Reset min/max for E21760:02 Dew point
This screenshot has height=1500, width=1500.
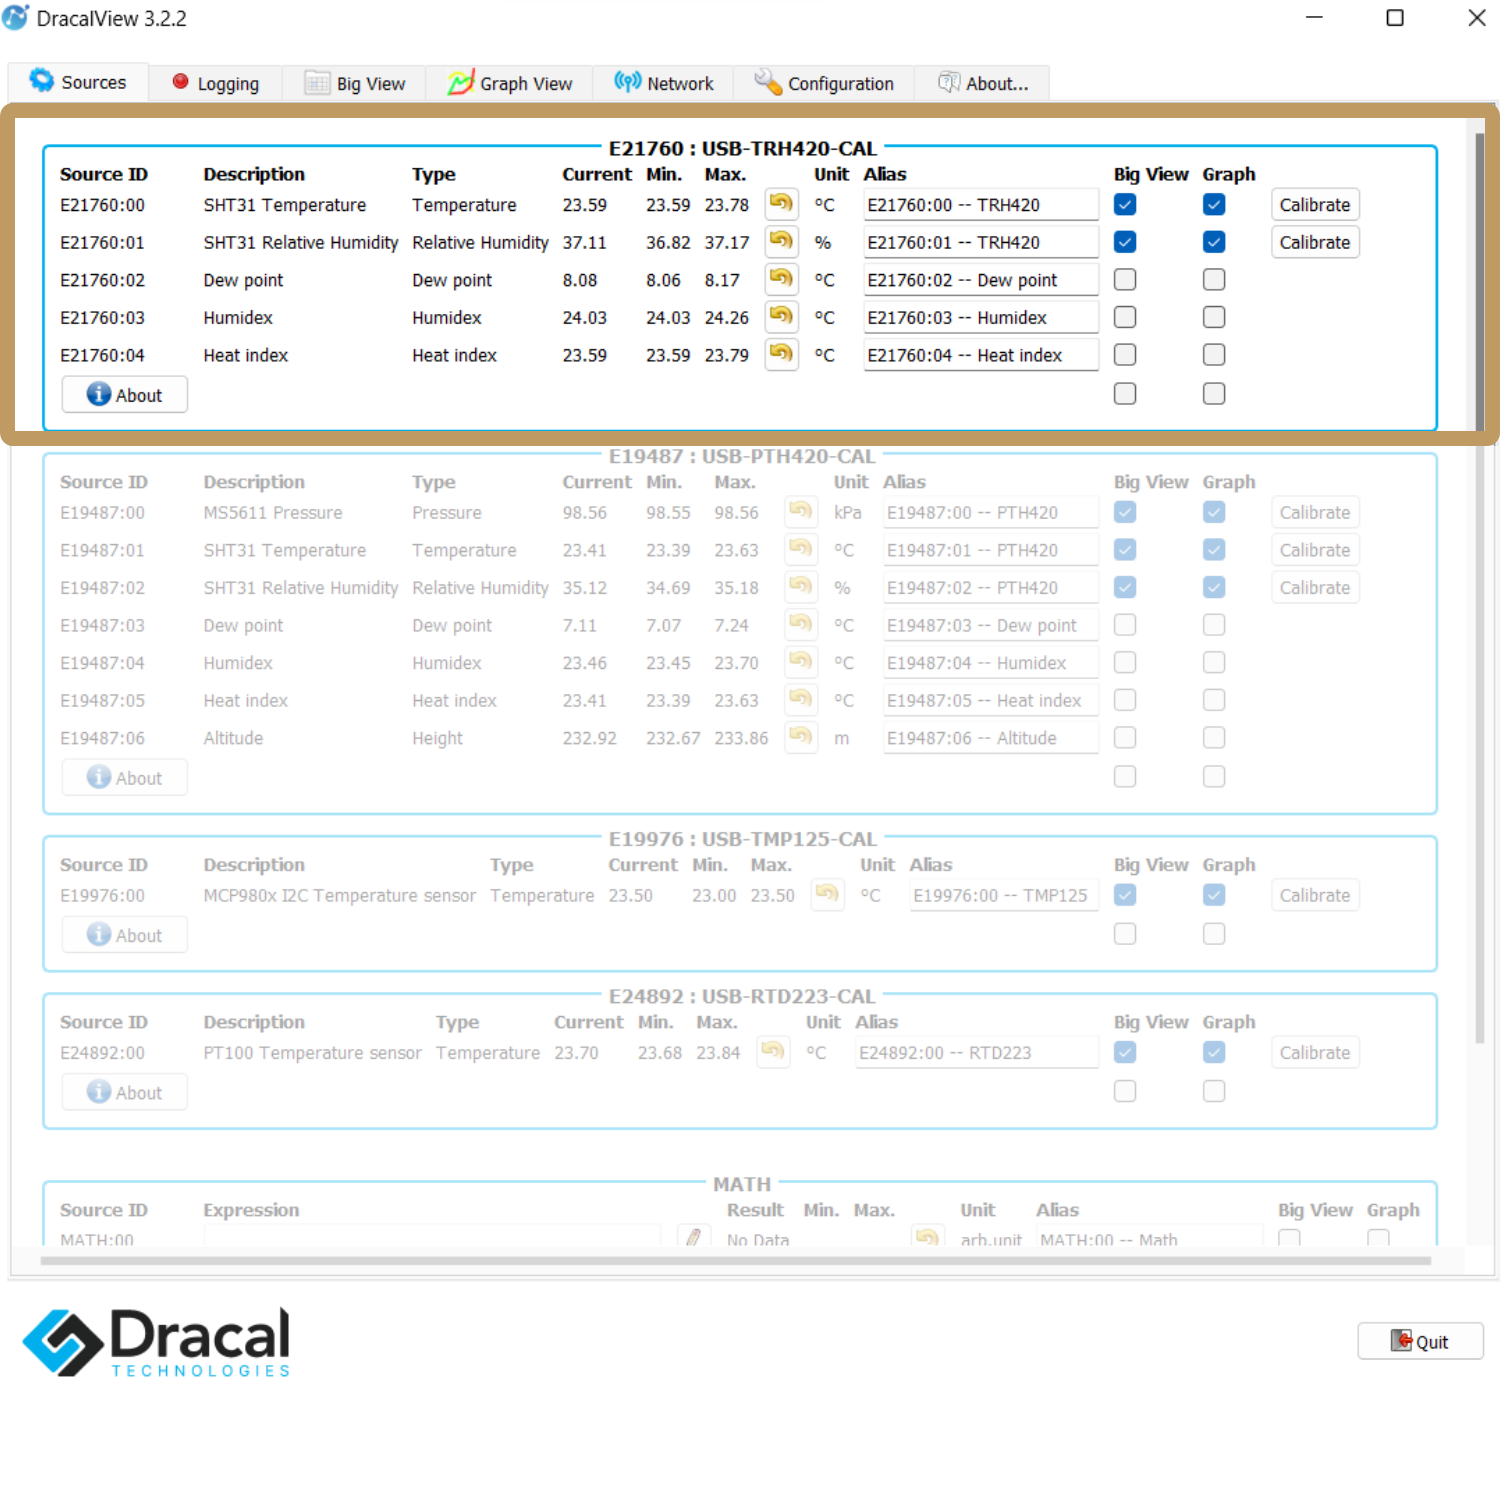781,279
